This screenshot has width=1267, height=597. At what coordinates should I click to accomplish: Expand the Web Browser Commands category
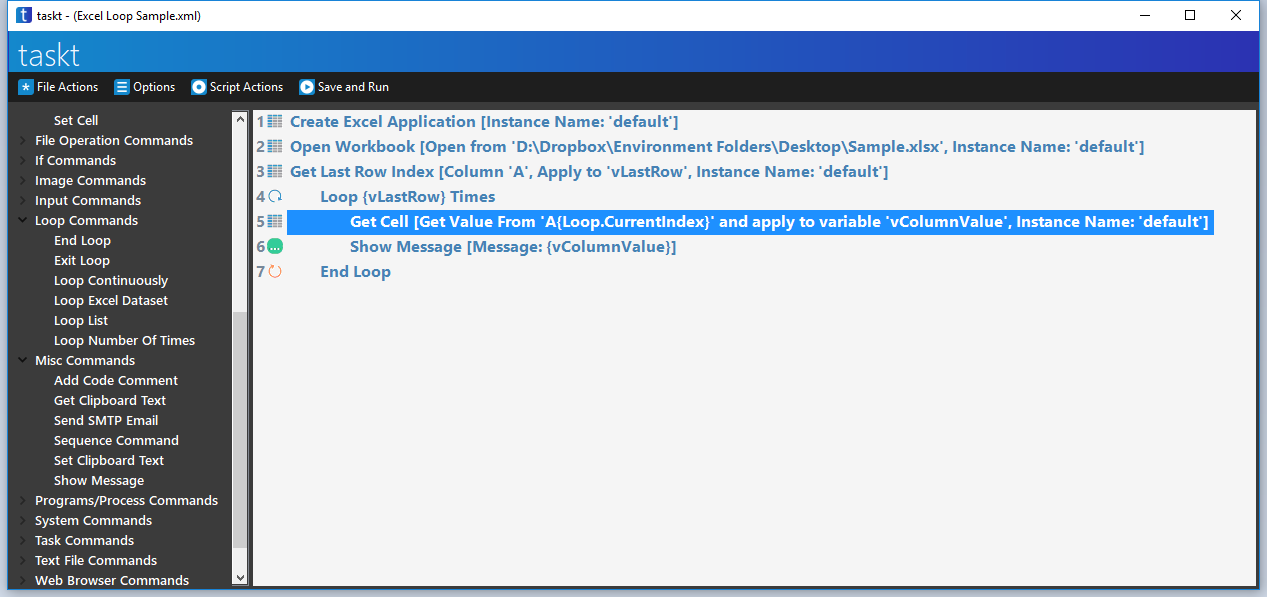click(x=22, y=580)
